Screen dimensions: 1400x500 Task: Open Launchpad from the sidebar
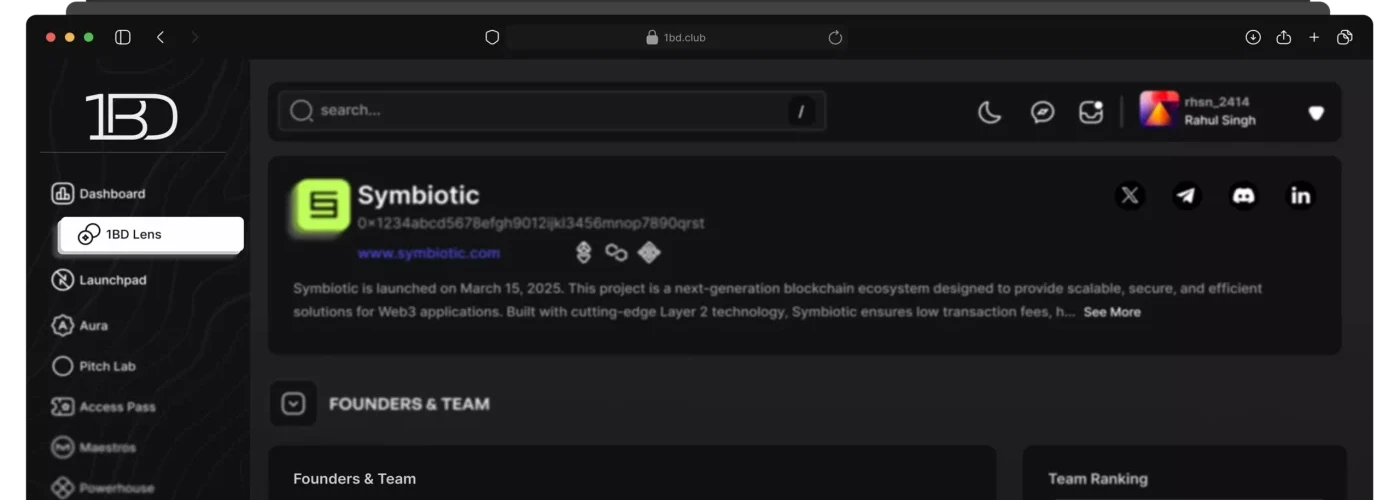[98, 280]
